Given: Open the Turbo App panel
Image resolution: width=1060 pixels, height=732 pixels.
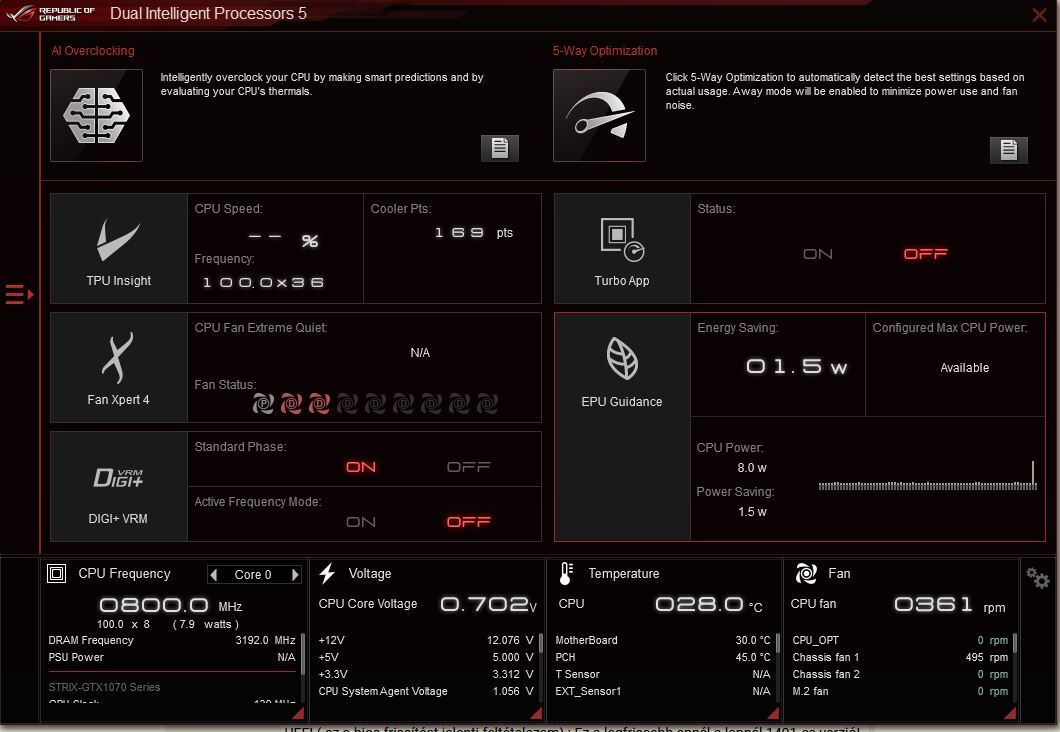Looking at the screenshot, I should (x=622, y=249).
